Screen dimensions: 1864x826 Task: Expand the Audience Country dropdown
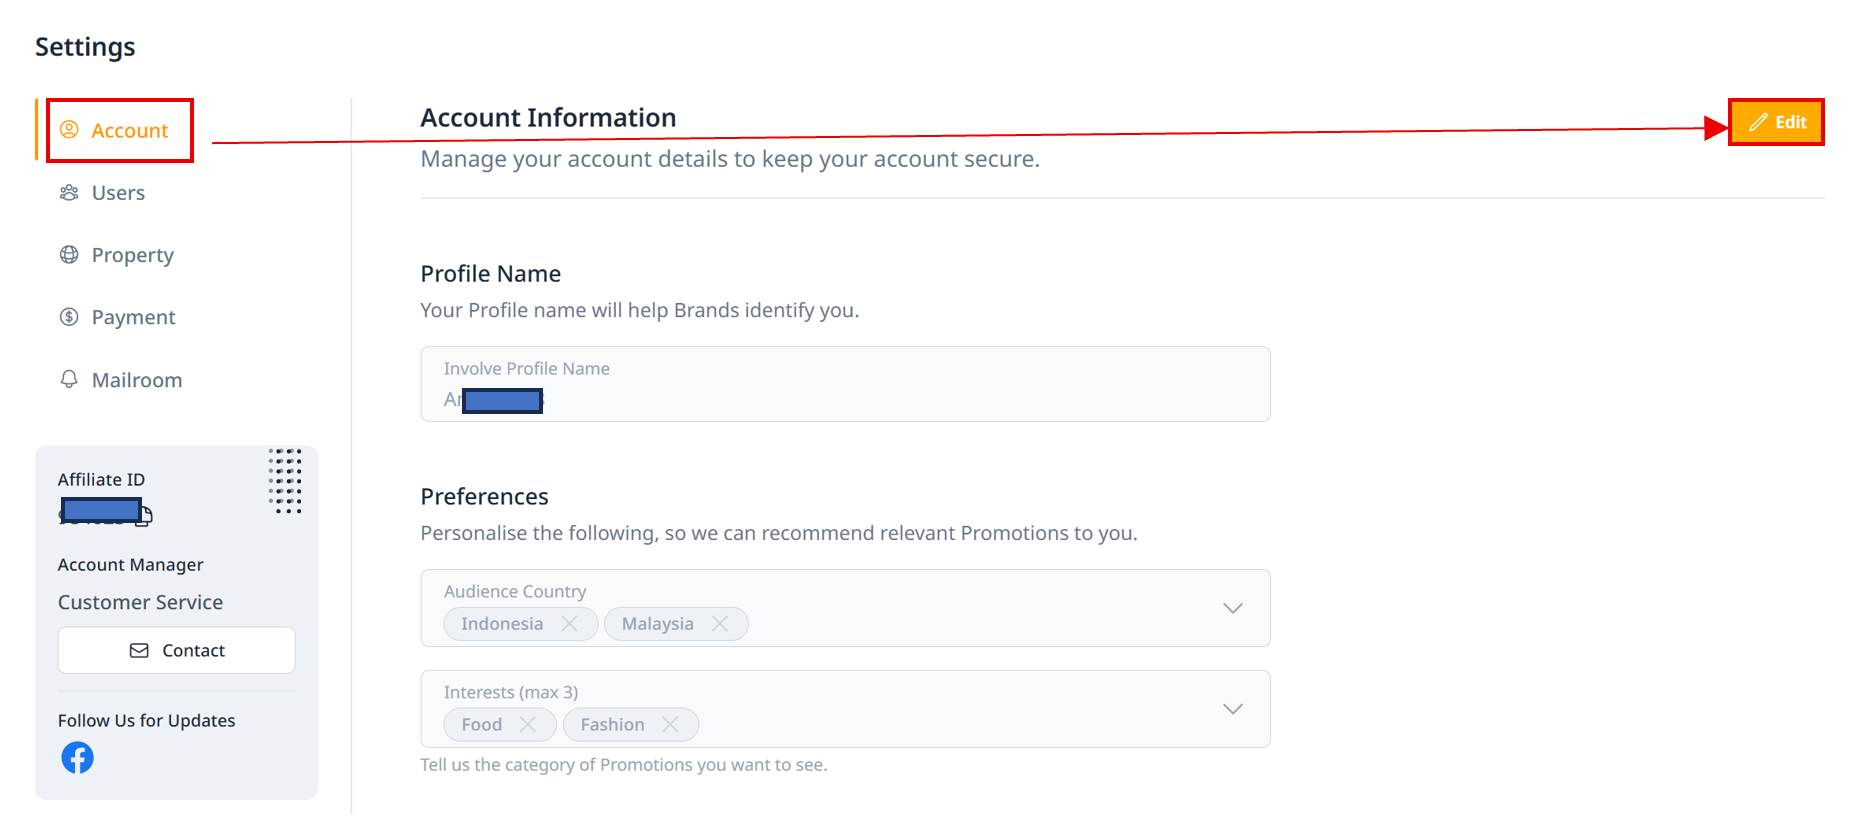pyautogui.click(x=1233, y=608)
